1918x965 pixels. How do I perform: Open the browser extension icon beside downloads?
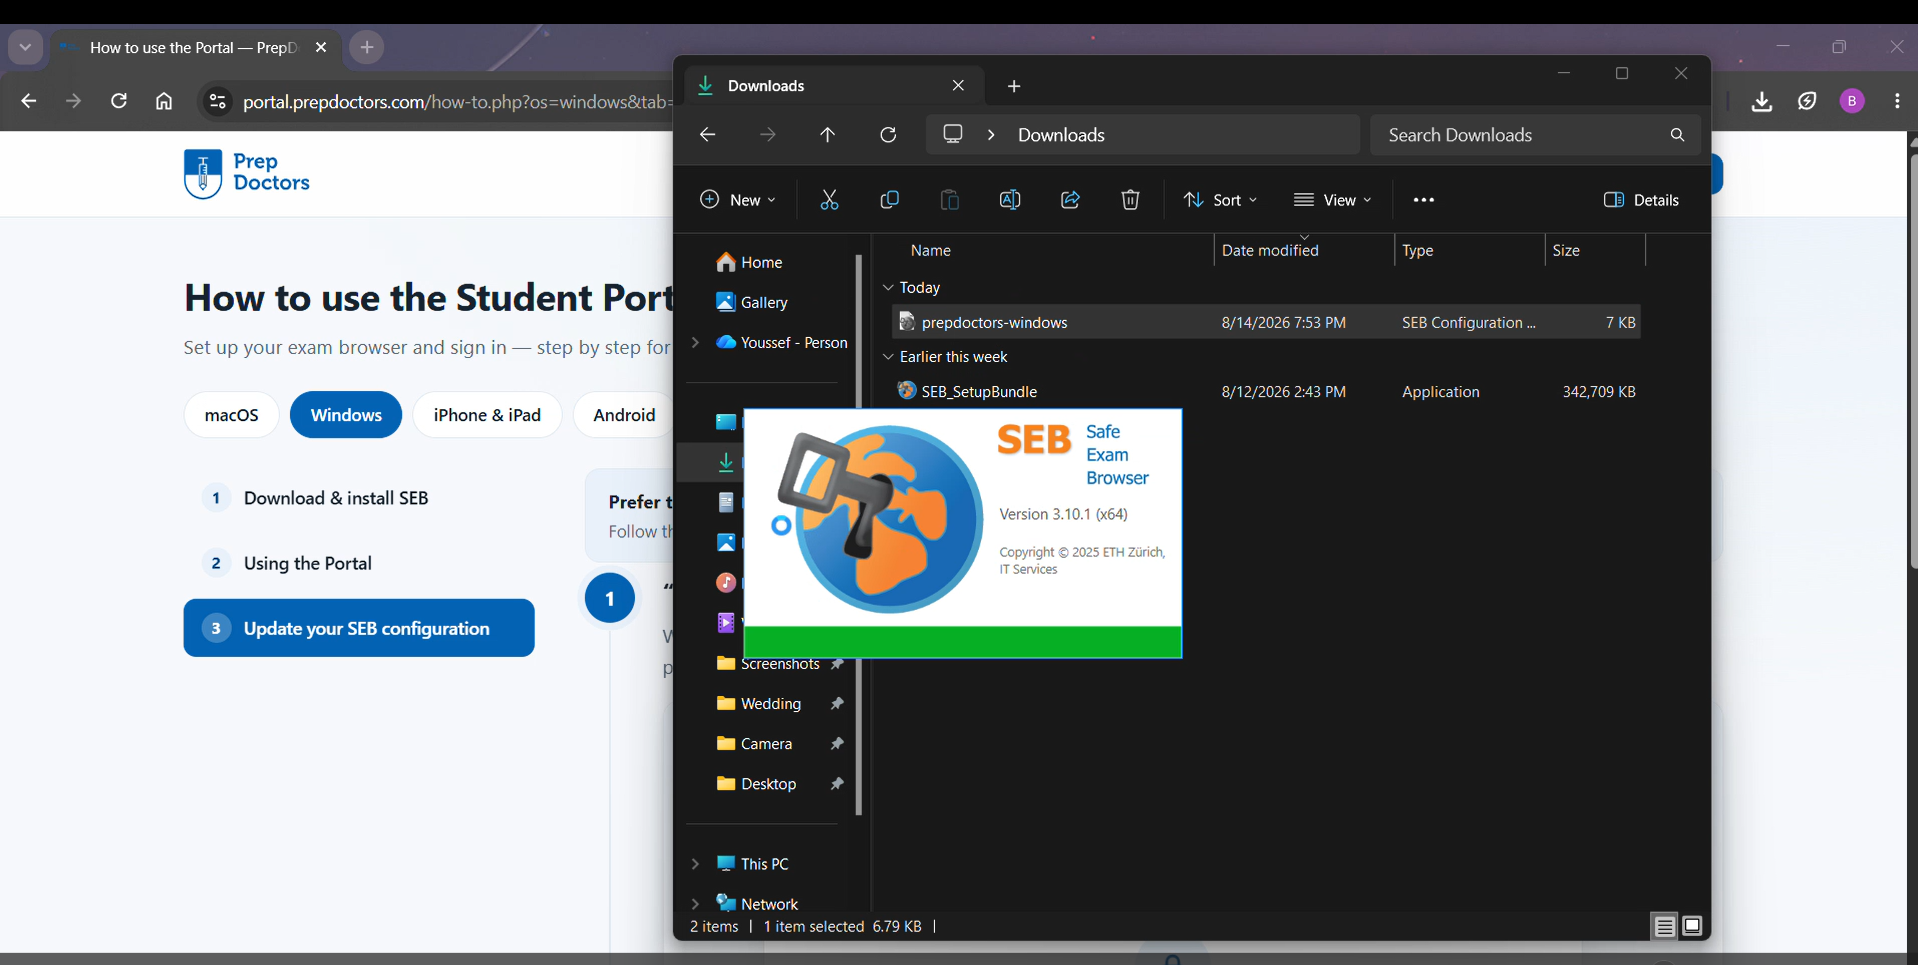1807,101
